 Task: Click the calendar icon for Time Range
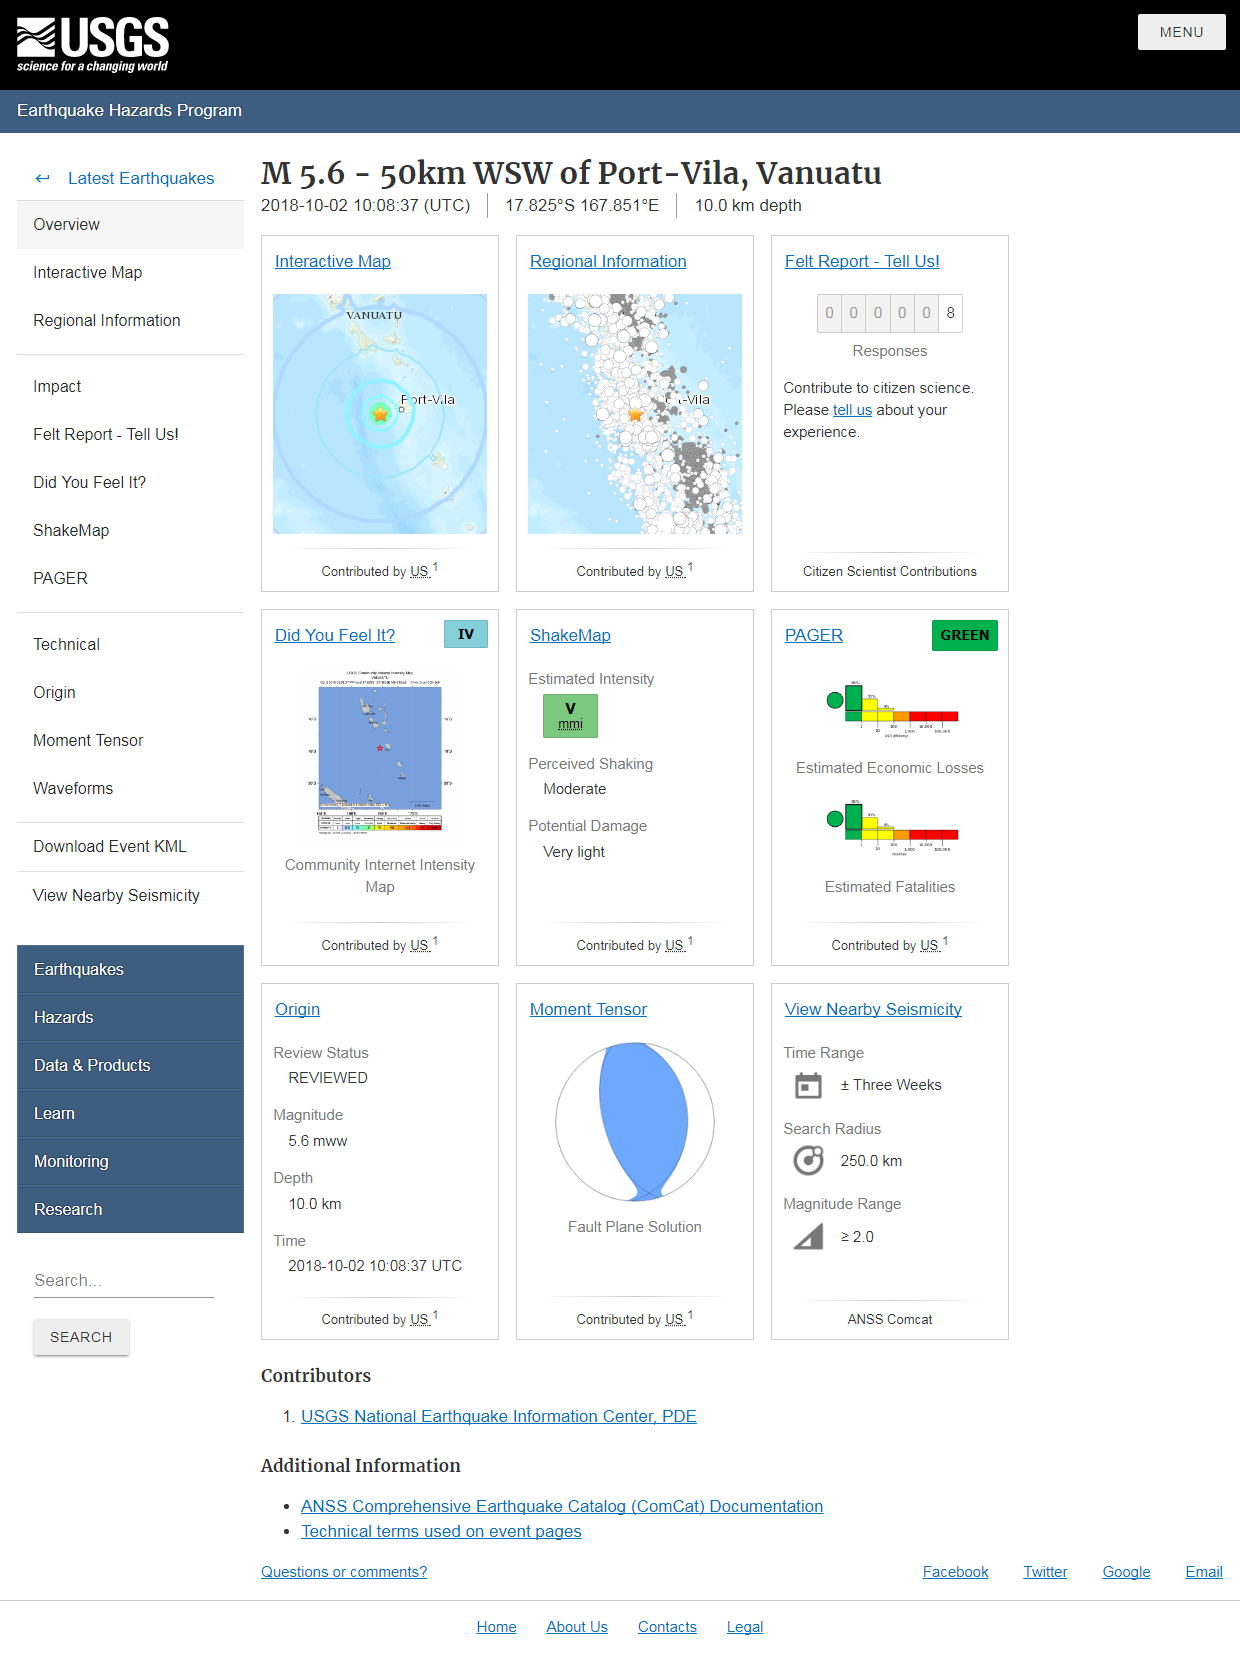tap(808, 1085)
